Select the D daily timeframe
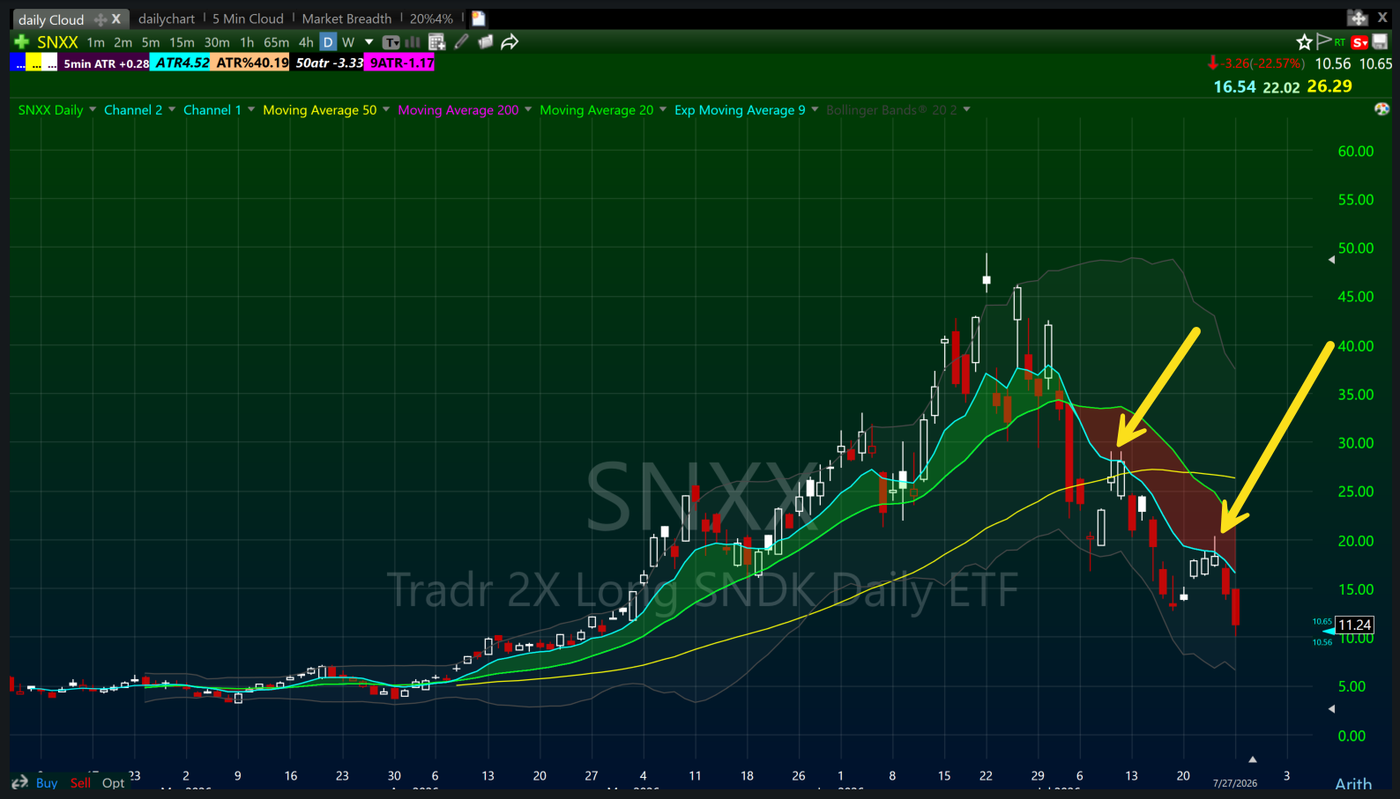 pos(328,42)
